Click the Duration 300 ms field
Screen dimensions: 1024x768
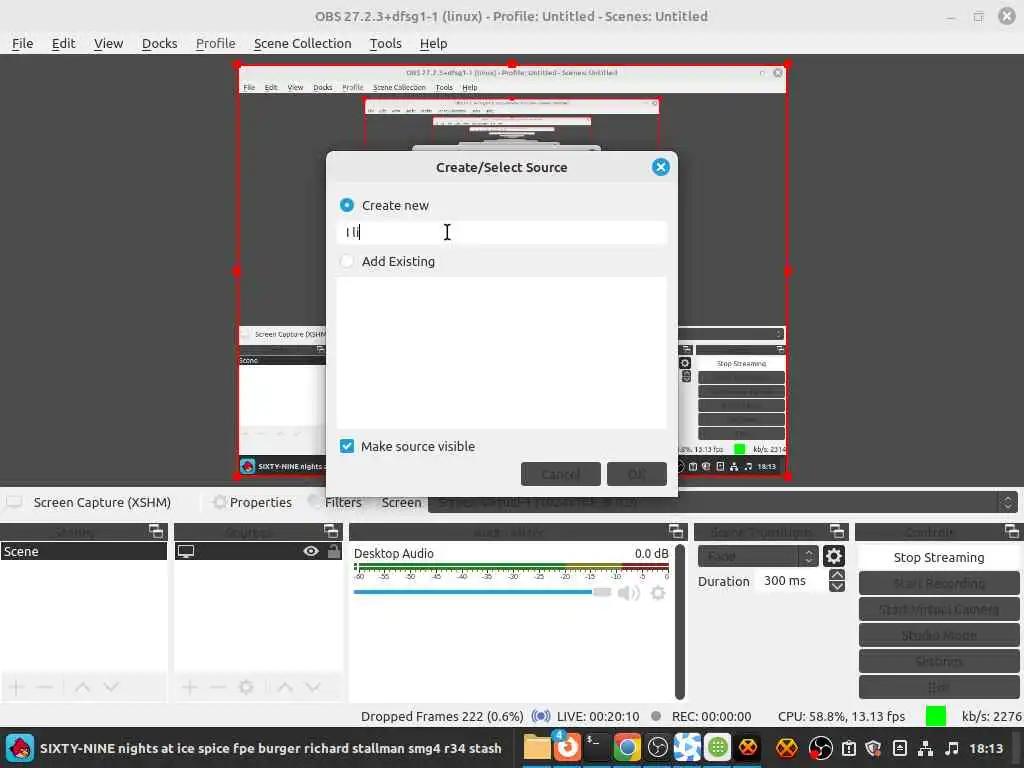[792, 581]
